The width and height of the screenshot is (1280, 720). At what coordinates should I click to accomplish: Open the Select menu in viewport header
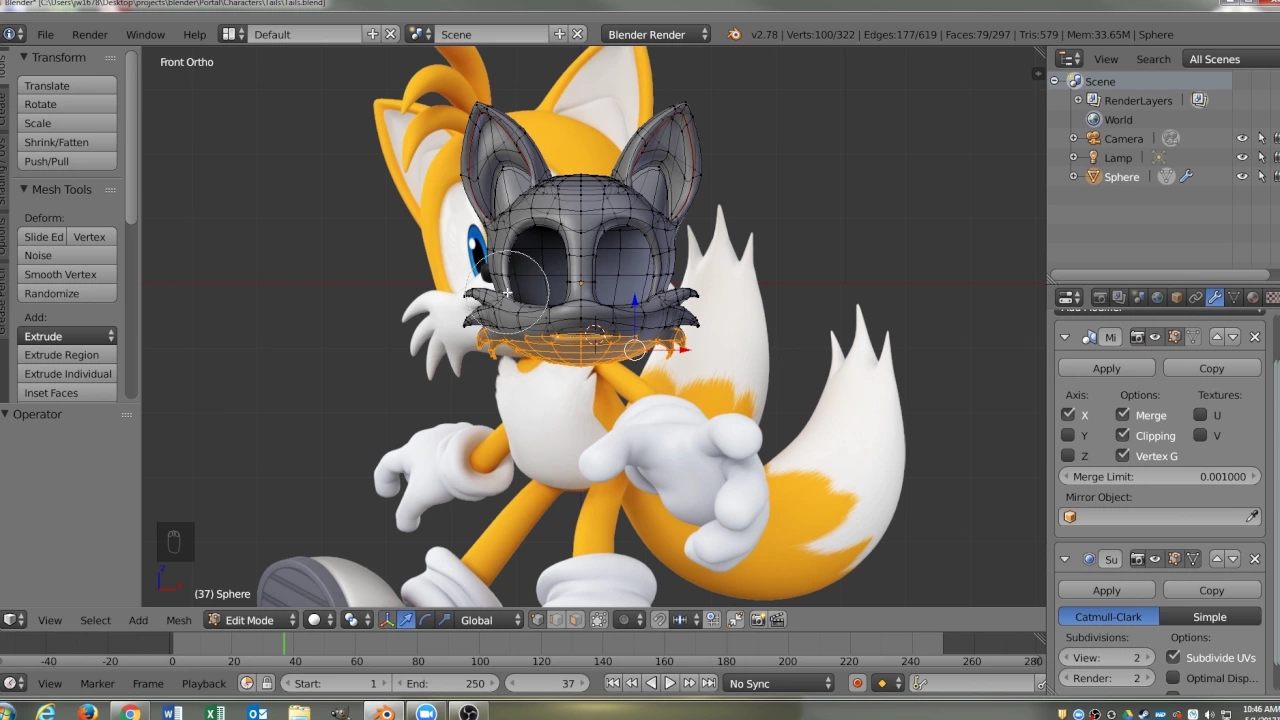(x=95, y=620)
